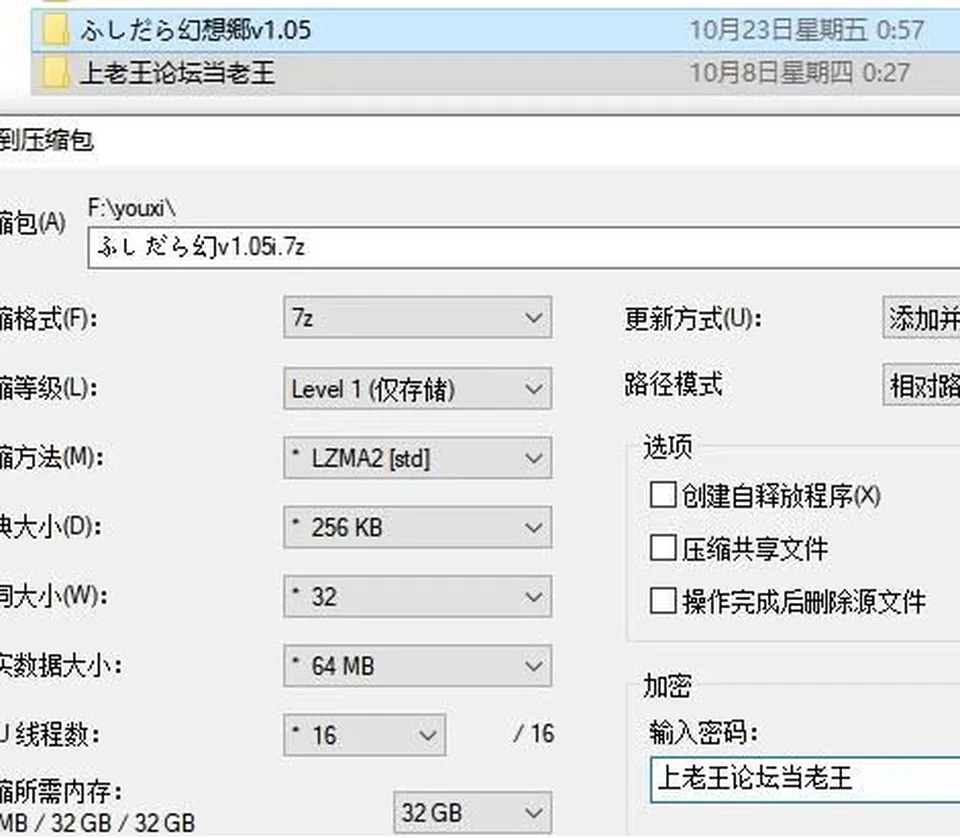Viewport: 960px width, 838px height.
Task: Enable 创建自释放程序 checkbox
Action: (662, 495)
